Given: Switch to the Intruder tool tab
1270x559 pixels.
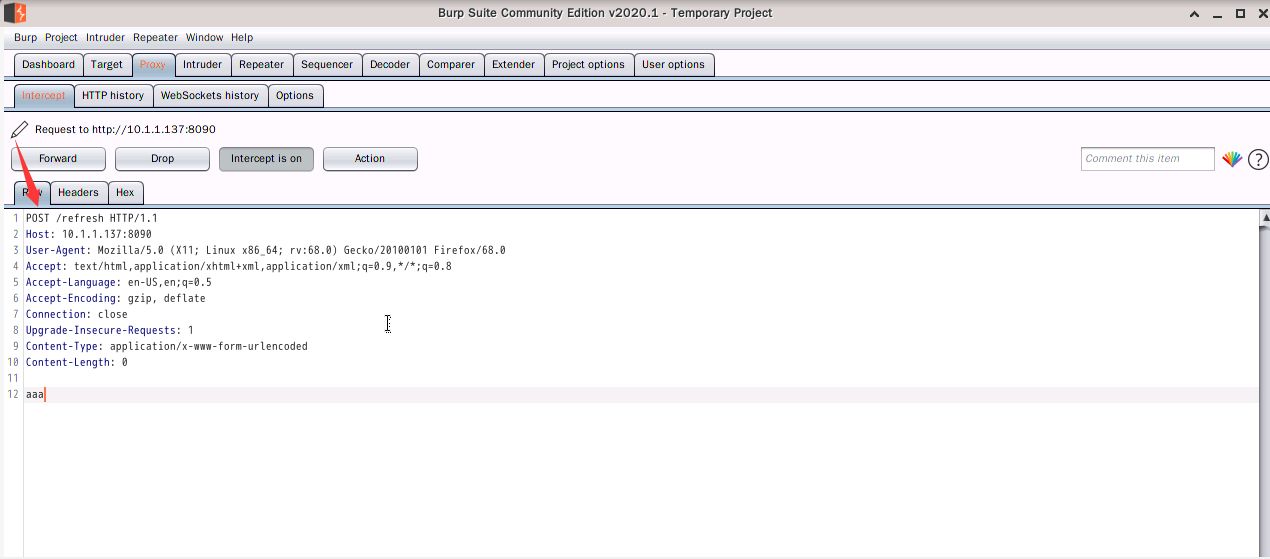Looking at the screenshot, I should click(x=203, y=65).
